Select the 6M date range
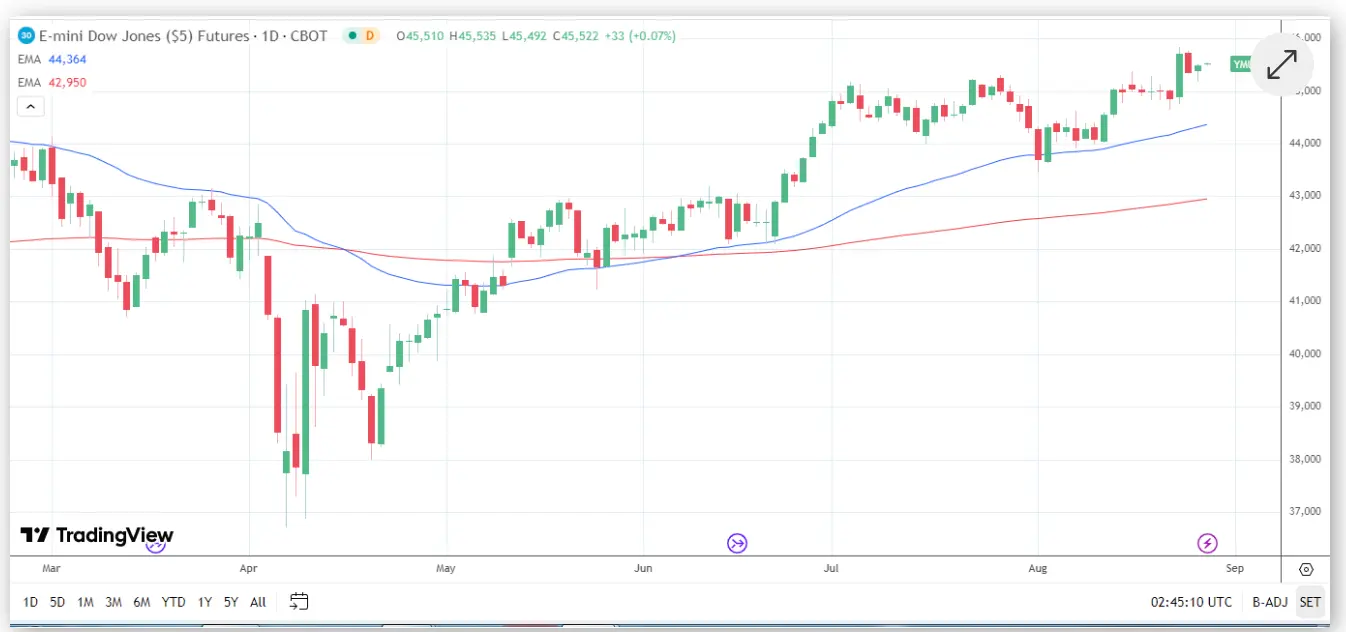This screenshot has height=632, width=1346. (142, 602)
